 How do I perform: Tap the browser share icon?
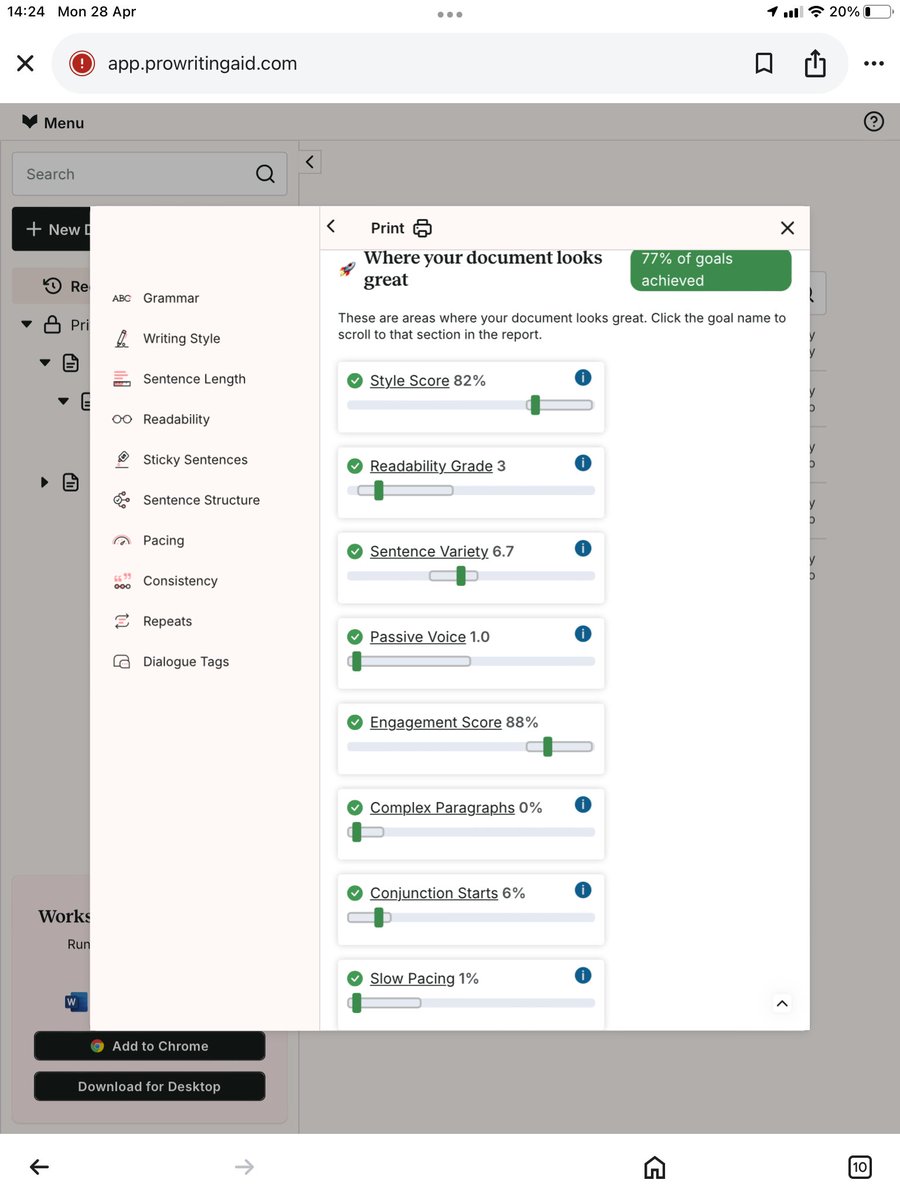click(x=816, y=63)
